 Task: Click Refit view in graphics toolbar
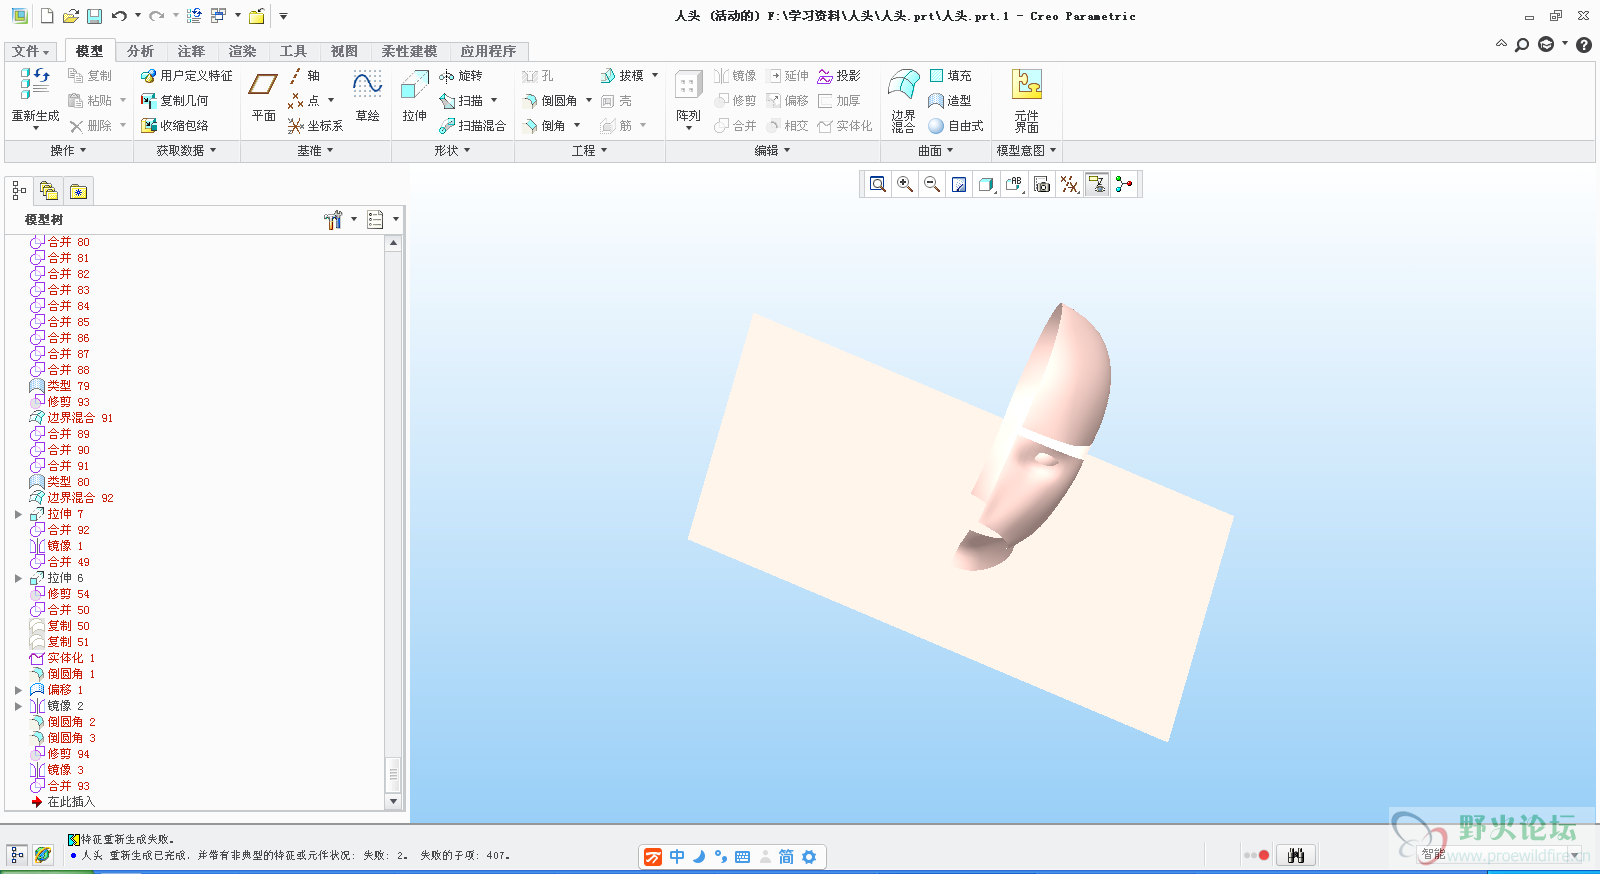(x=878, y=184)
